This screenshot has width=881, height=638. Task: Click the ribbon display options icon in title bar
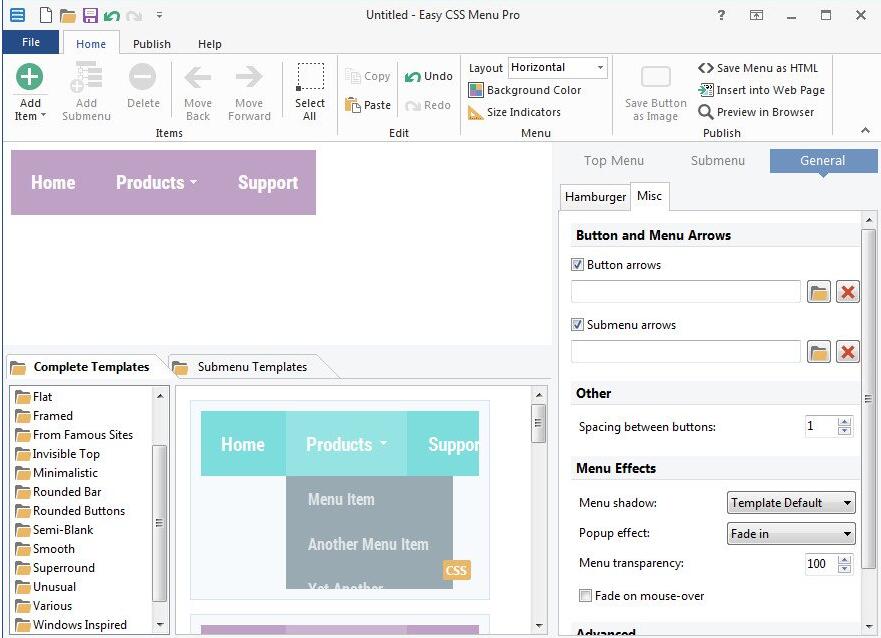(x=757, y=15)
